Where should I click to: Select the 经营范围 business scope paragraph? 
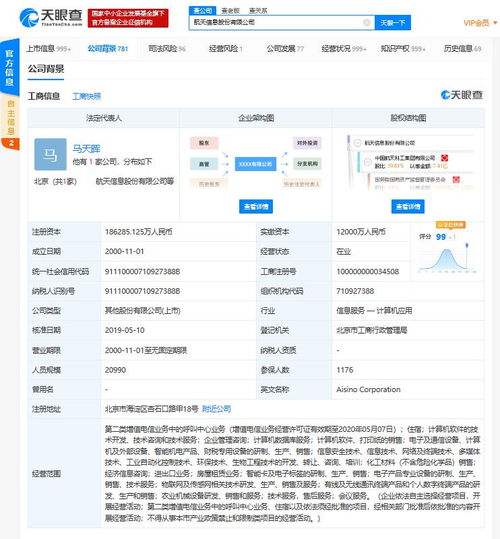[x=292, y=473]
